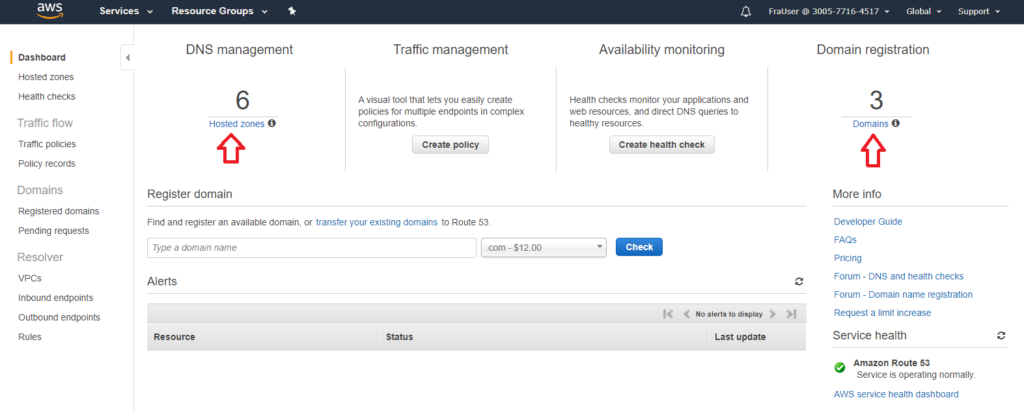Click the Create health check button
Viewport: 1024px width, 413px height.
pyautogui.click(x=661, y=145)
